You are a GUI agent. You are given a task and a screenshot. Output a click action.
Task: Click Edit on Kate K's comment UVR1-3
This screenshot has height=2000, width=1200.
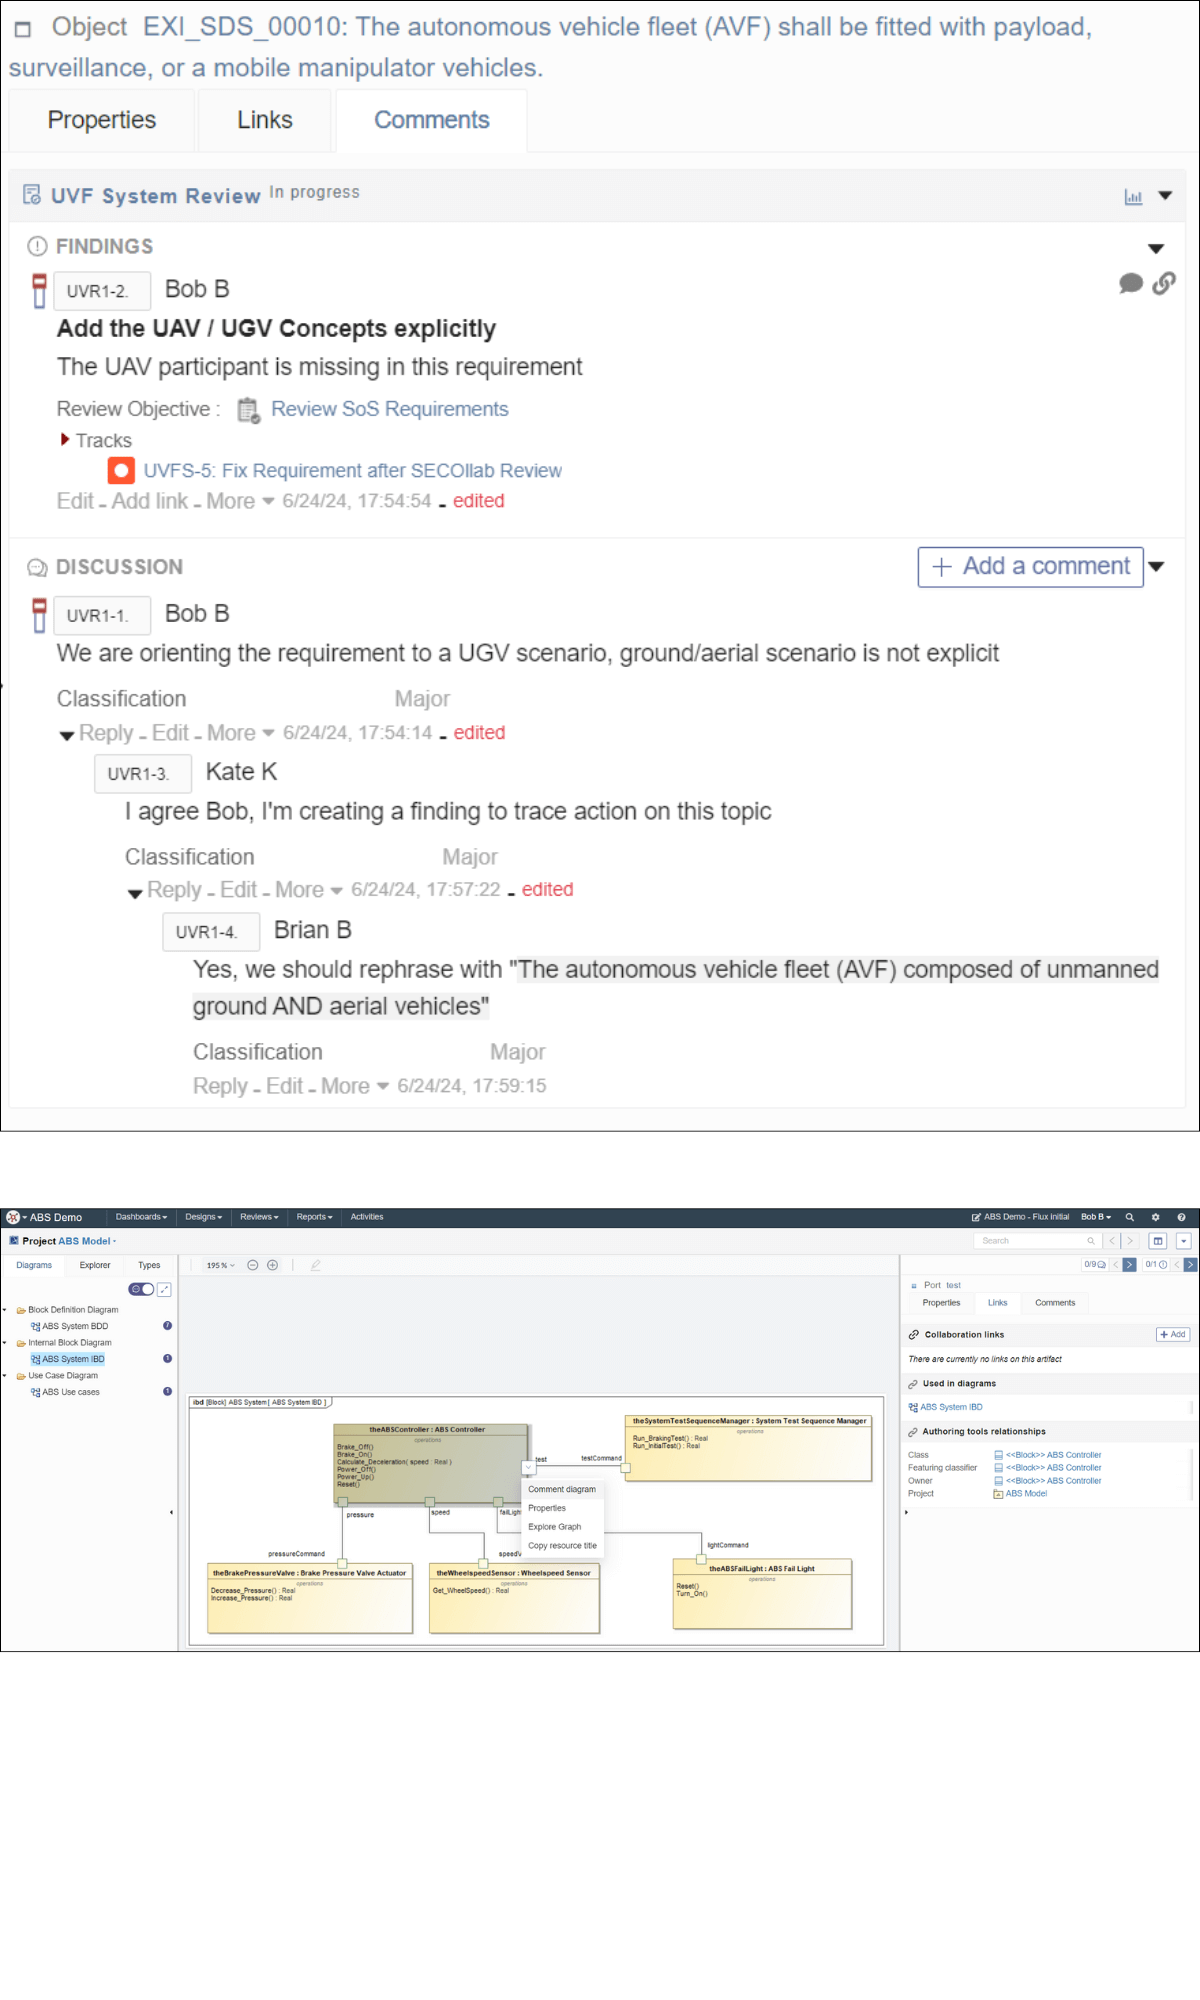click(x=239, y=890)
